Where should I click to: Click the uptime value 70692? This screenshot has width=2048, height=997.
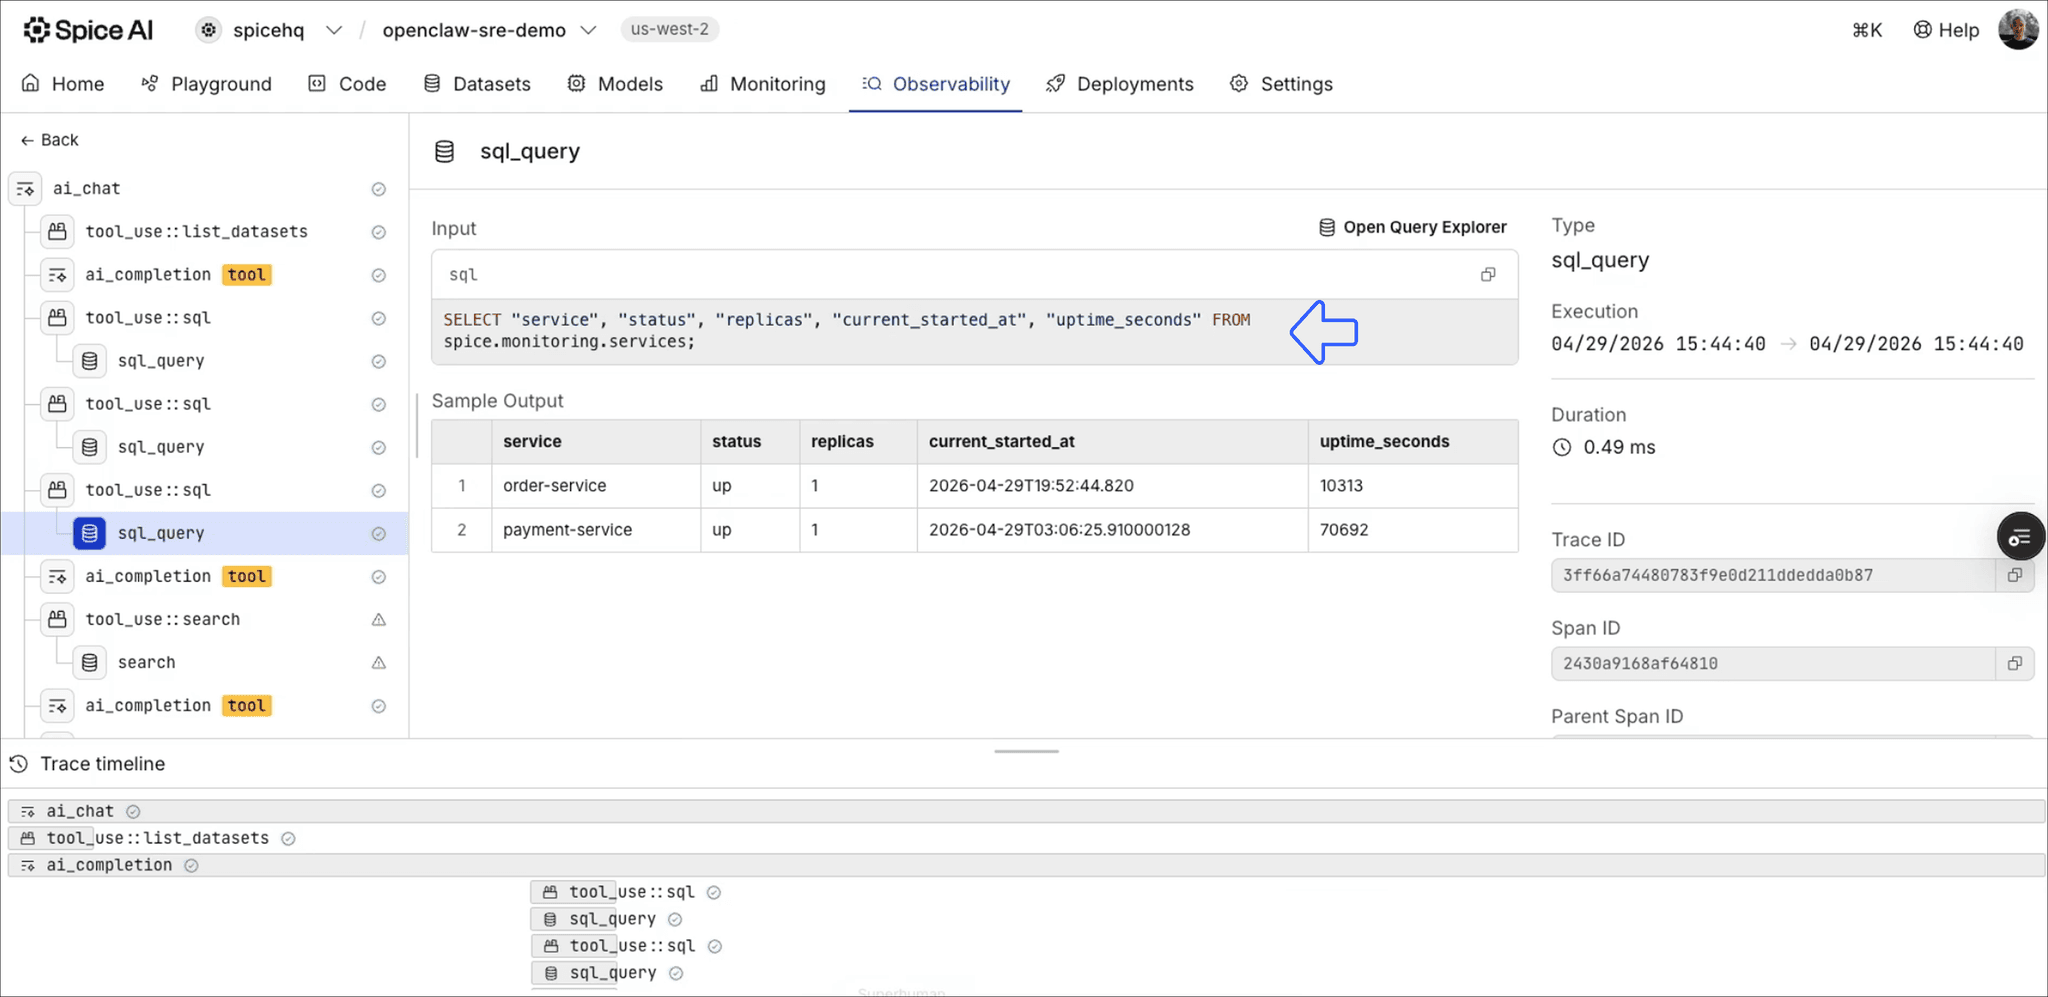point(1343,529)
